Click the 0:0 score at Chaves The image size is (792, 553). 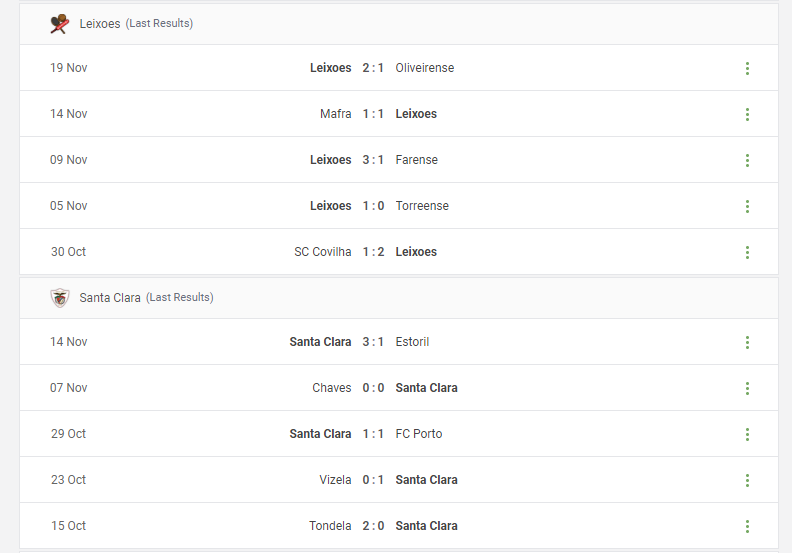(373, 388)
